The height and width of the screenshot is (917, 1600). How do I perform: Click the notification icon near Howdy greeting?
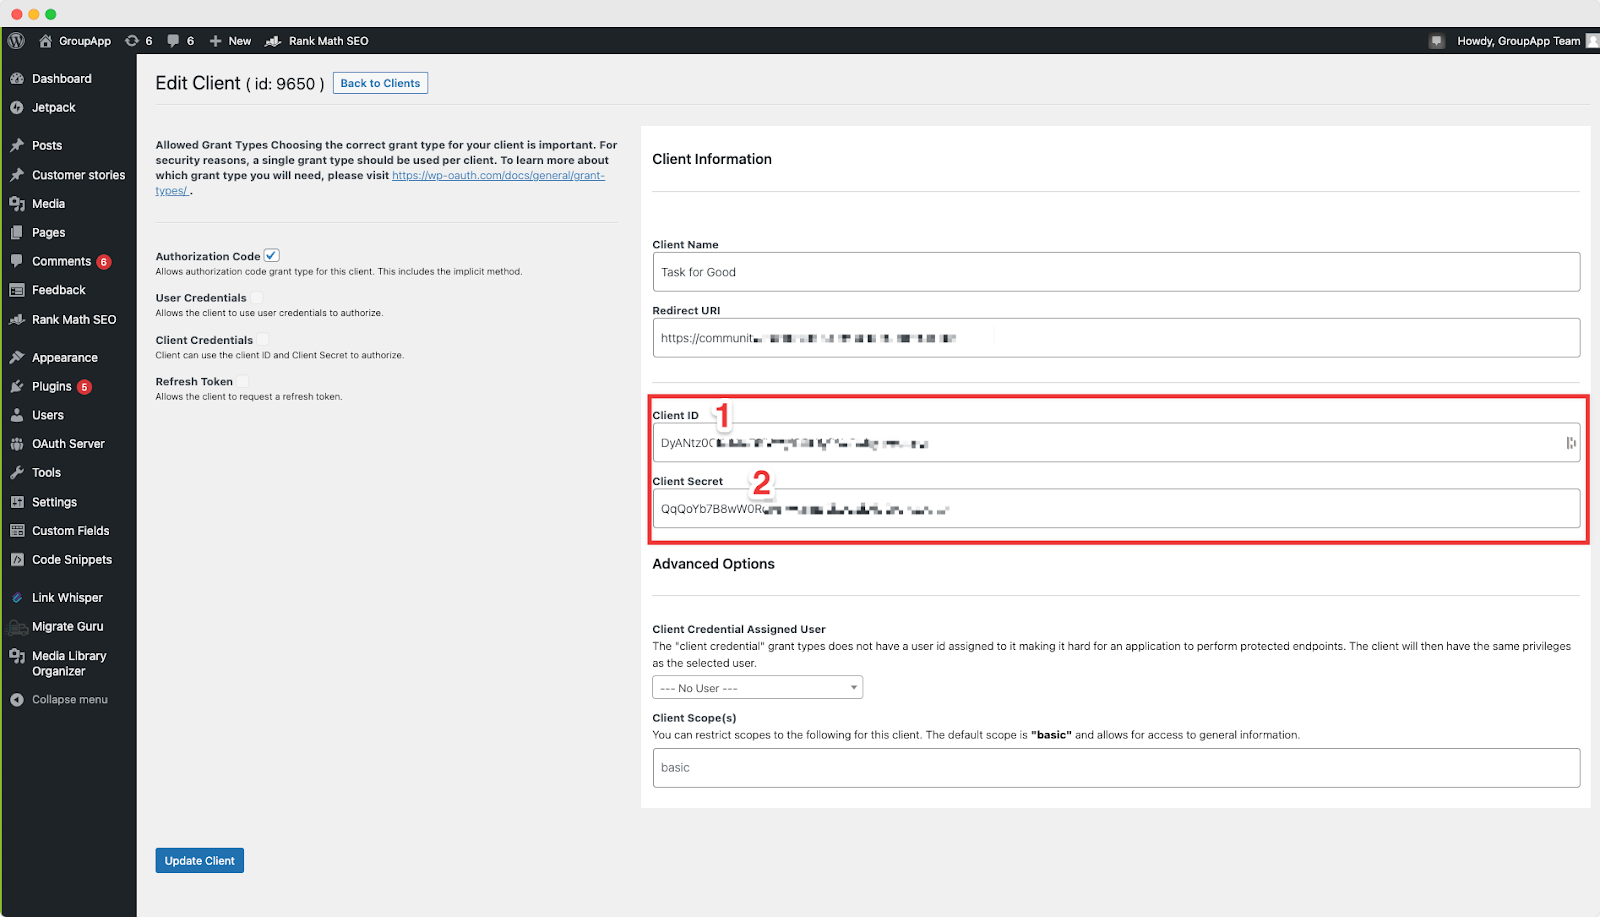click(1437, 41)
